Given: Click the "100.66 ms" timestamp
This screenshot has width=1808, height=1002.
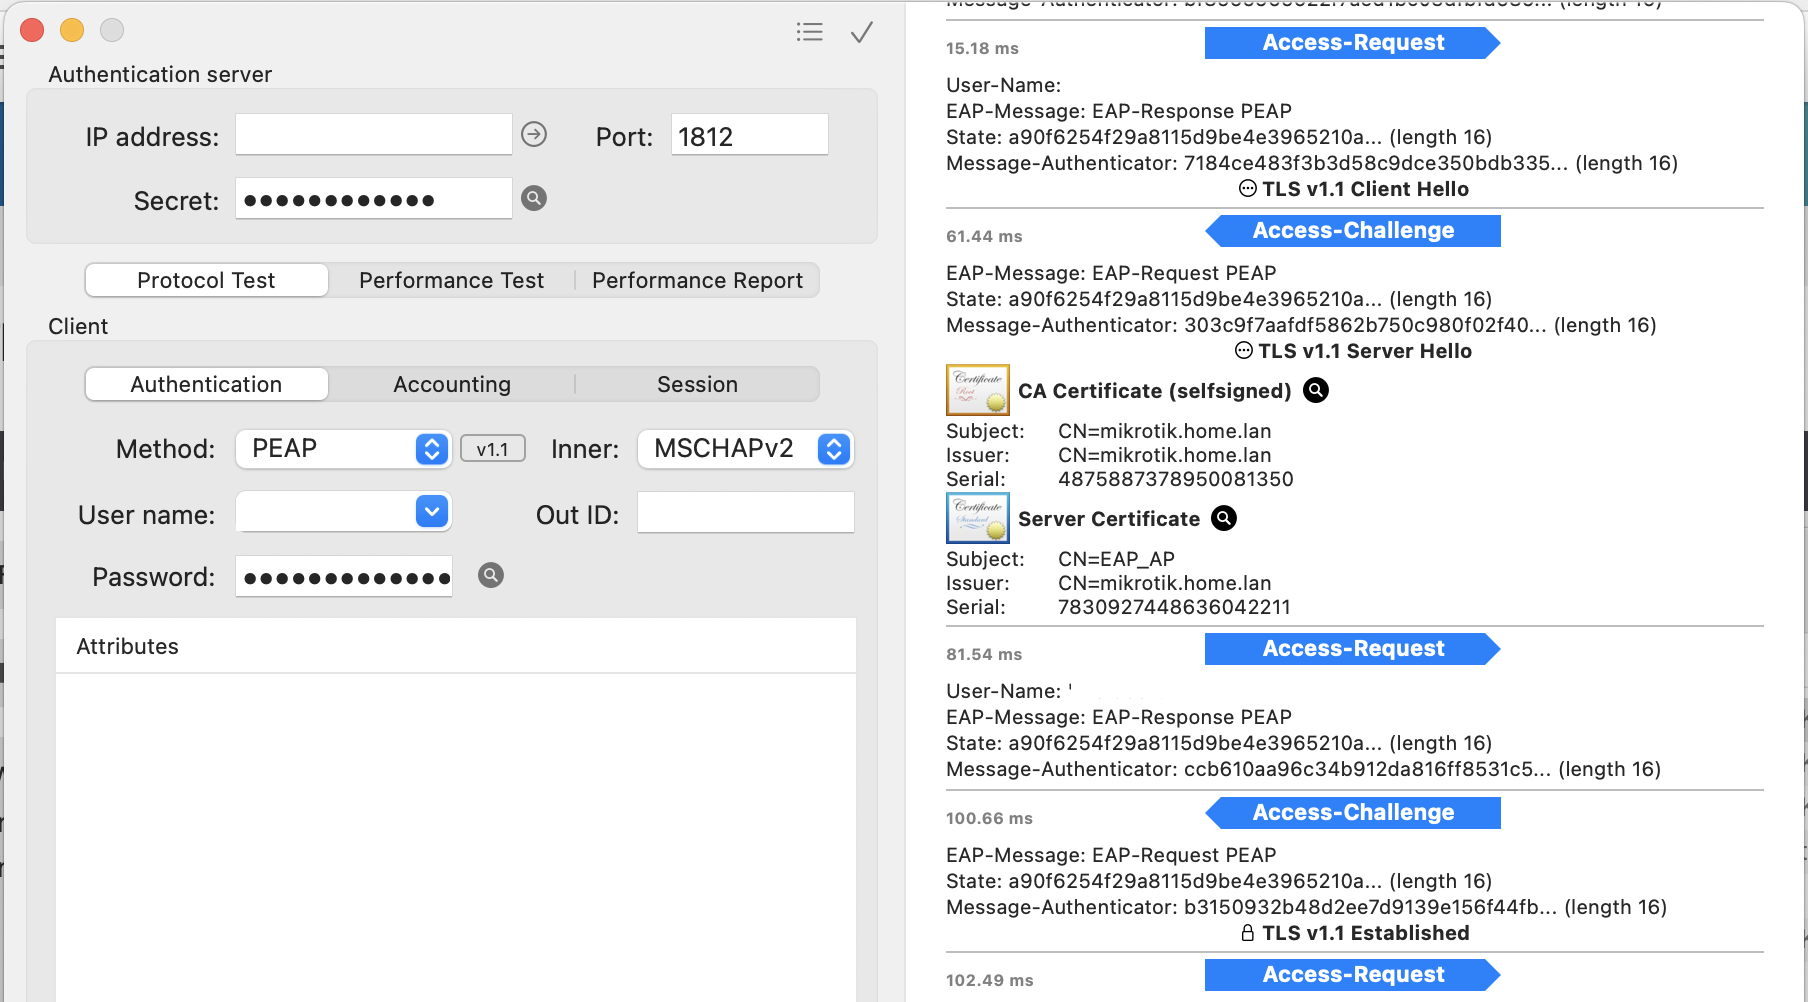Looking at the screenshot, I should coord(989,818).
